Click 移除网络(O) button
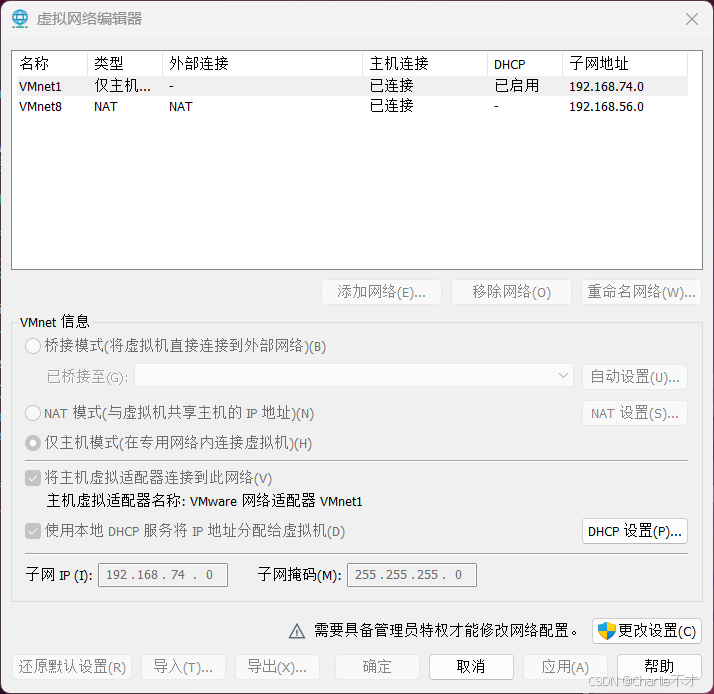 click(511, 291)
